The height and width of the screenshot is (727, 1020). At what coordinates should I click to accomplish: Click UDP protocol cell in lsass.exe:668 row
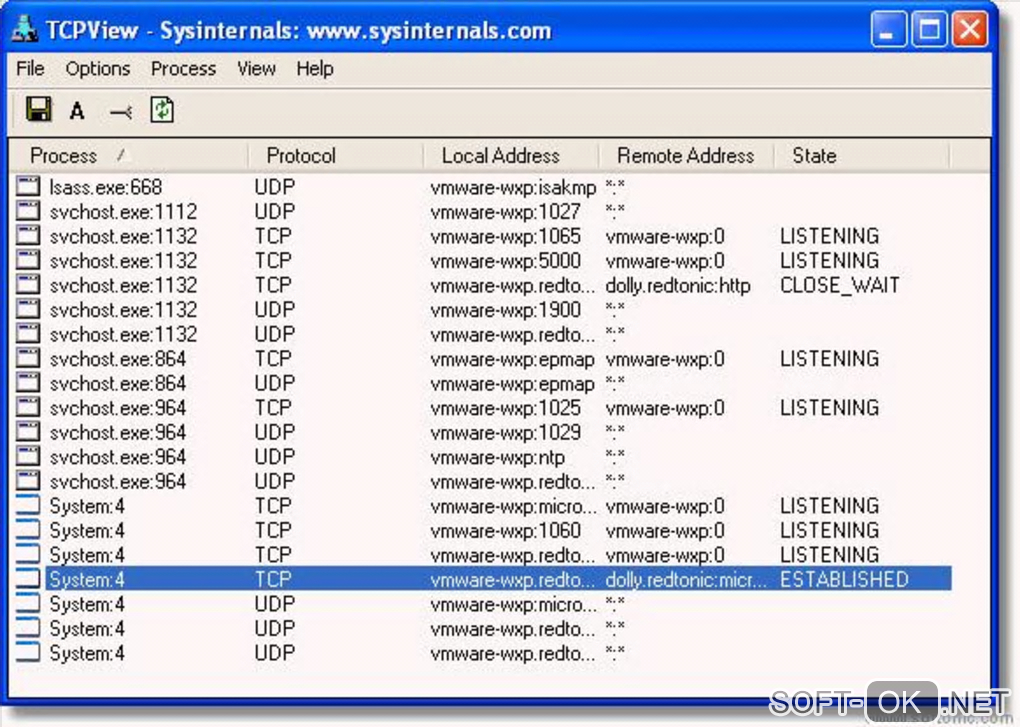[275, 187]
